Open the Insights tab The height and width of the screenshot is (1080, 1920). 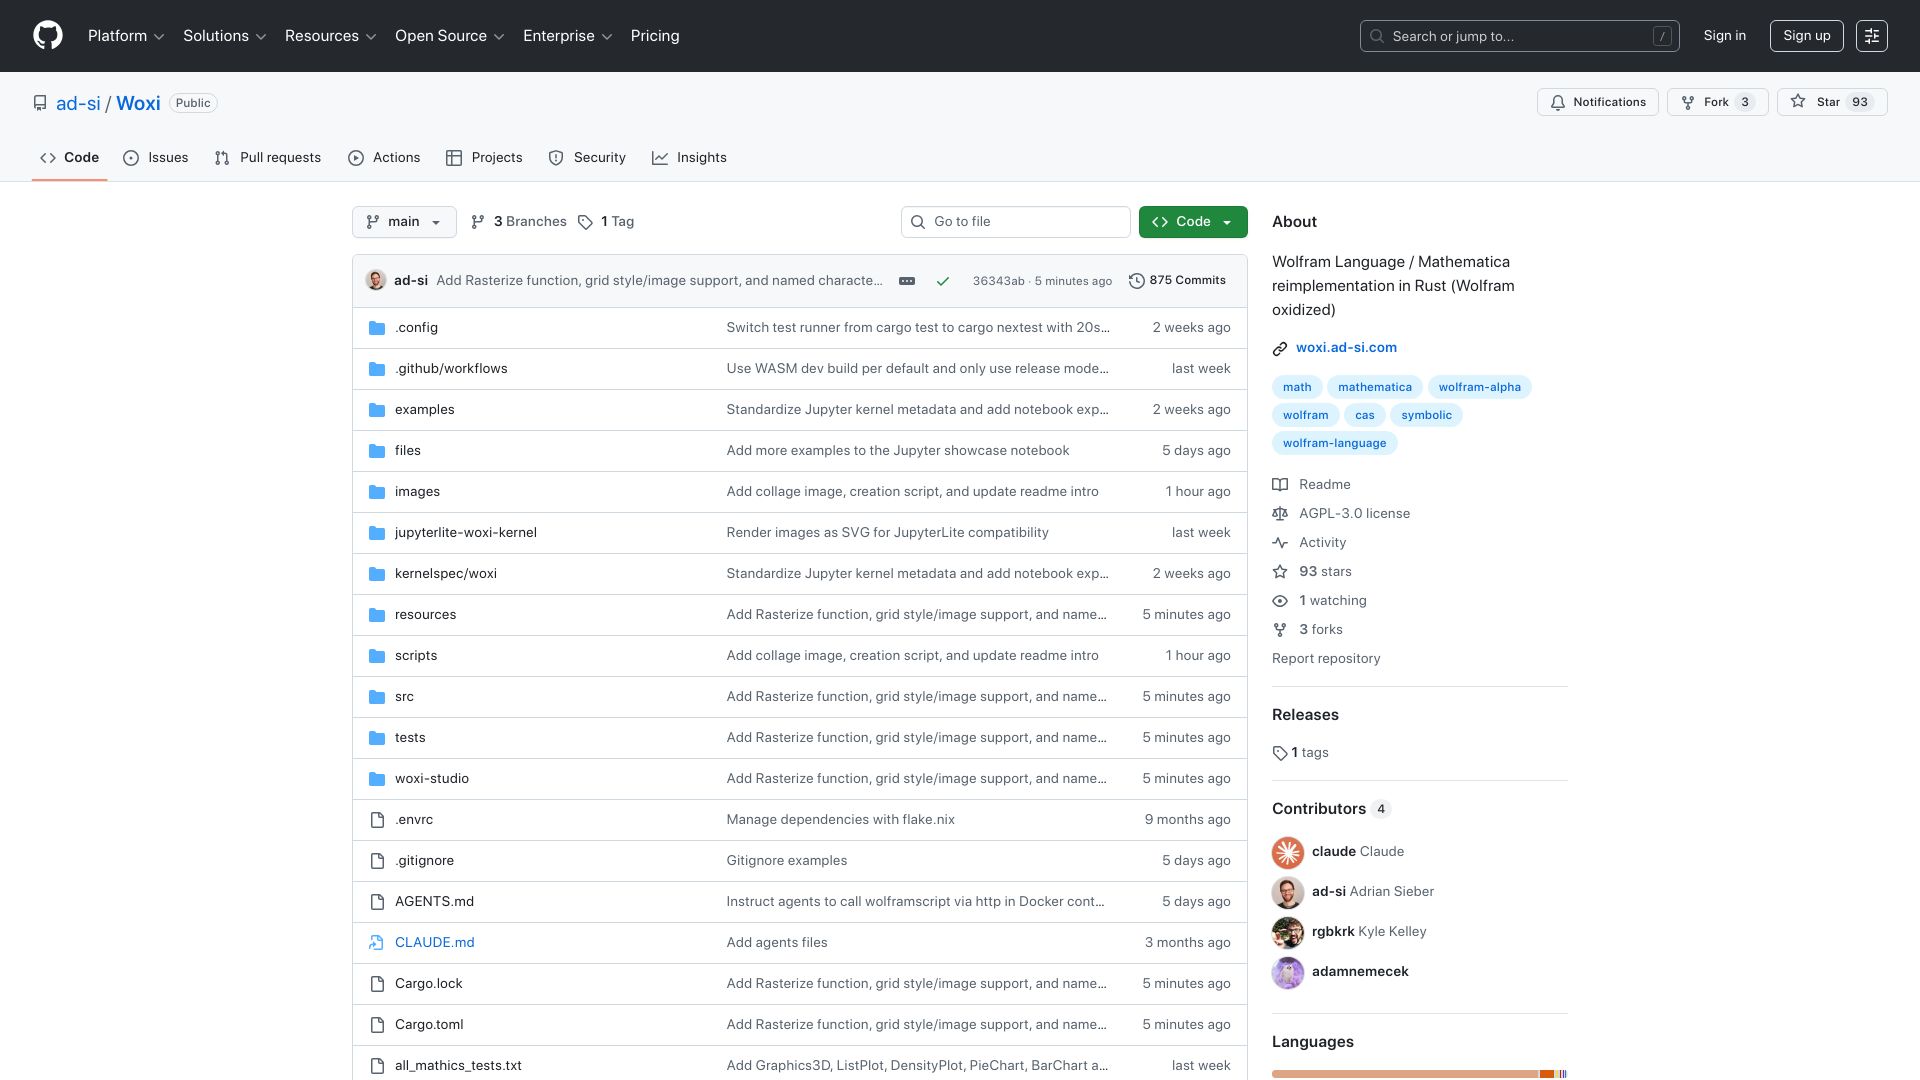[x=689, y=158]
